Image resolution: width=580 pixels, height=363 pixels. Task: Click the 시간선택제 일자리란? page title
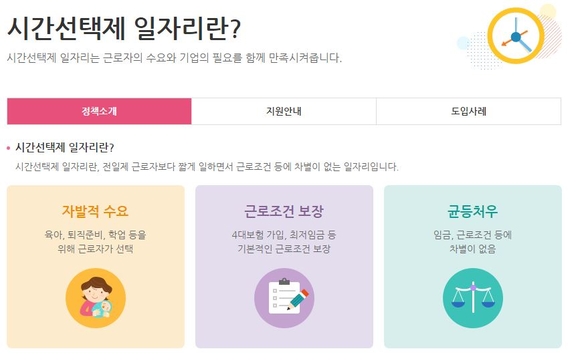124,28
